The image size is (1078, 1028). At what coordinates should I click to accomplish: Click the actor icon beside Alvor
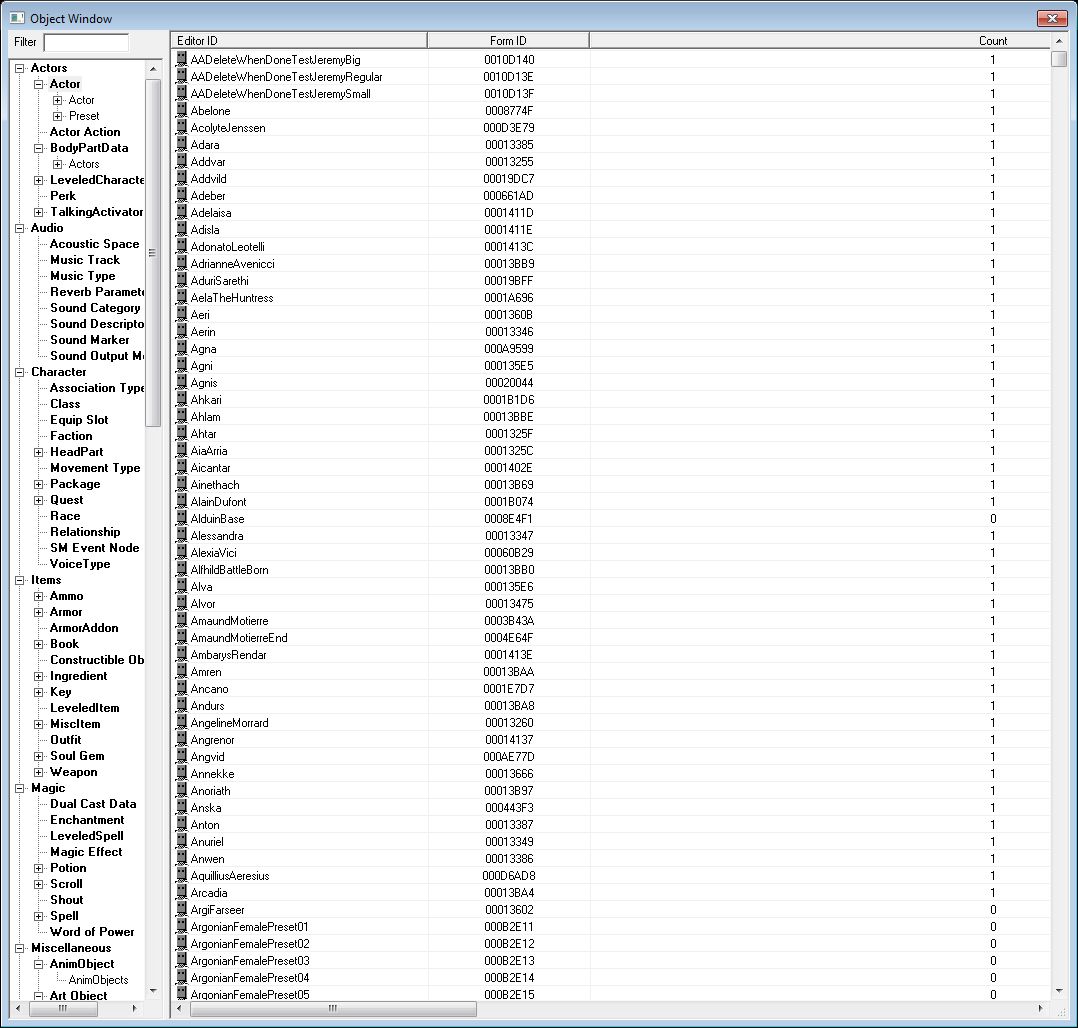182,603
